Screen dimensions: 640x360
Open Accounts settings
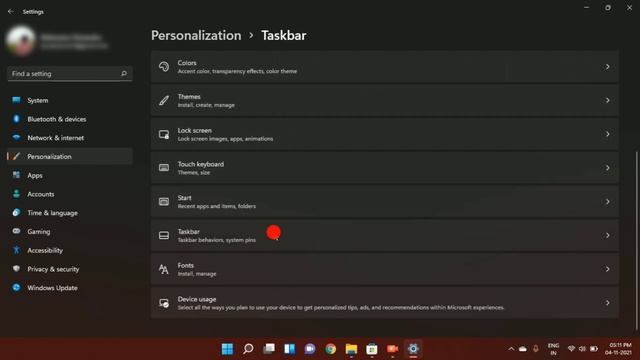(70, 194)
